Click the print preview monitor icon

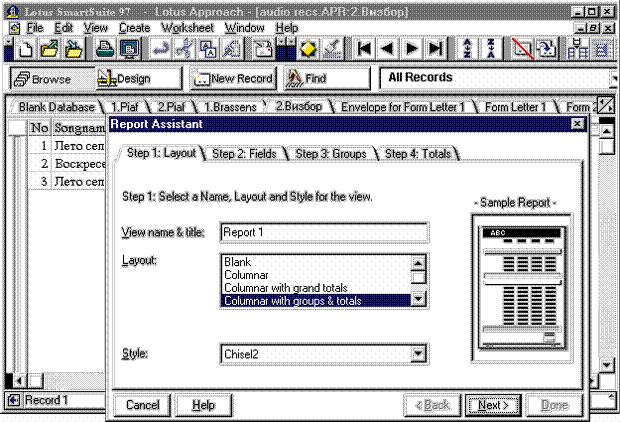[129, 49]
